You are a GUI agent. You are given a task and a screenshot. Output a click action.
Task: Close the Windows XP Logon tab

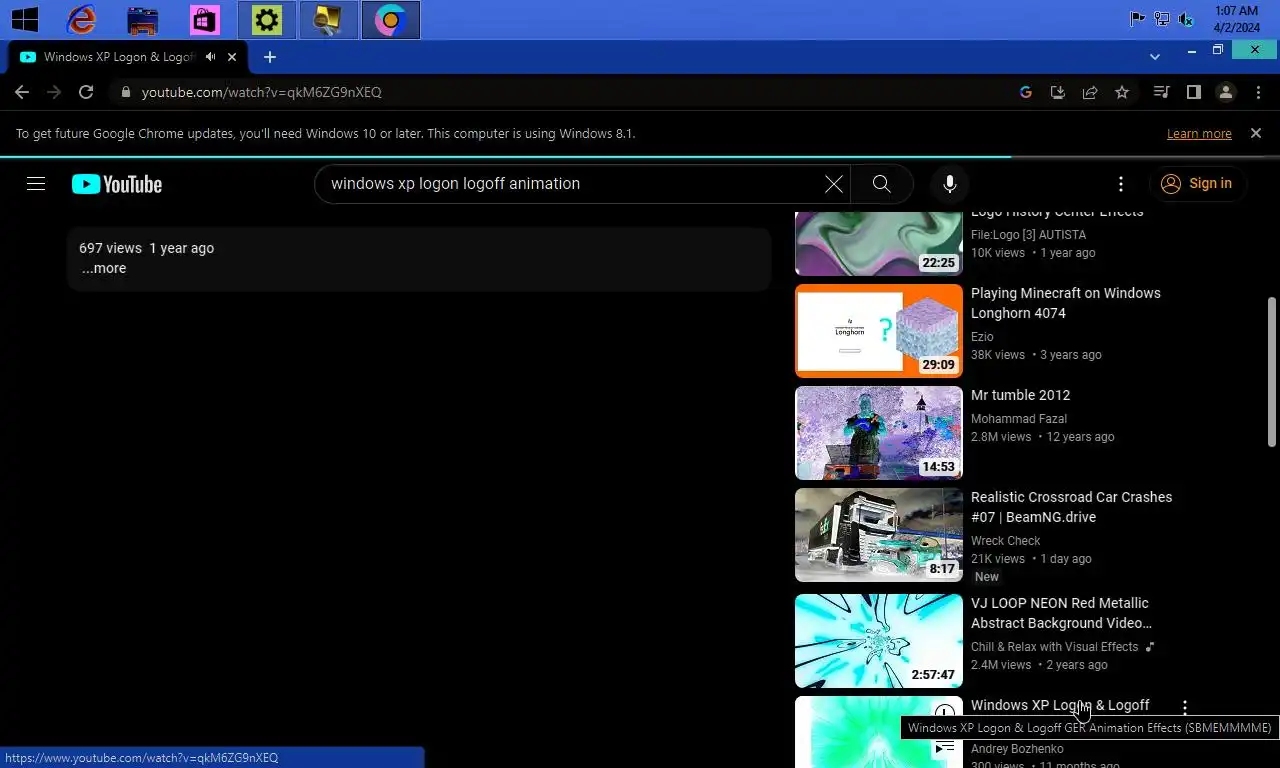pyautogui.click(x=232, y=57)
